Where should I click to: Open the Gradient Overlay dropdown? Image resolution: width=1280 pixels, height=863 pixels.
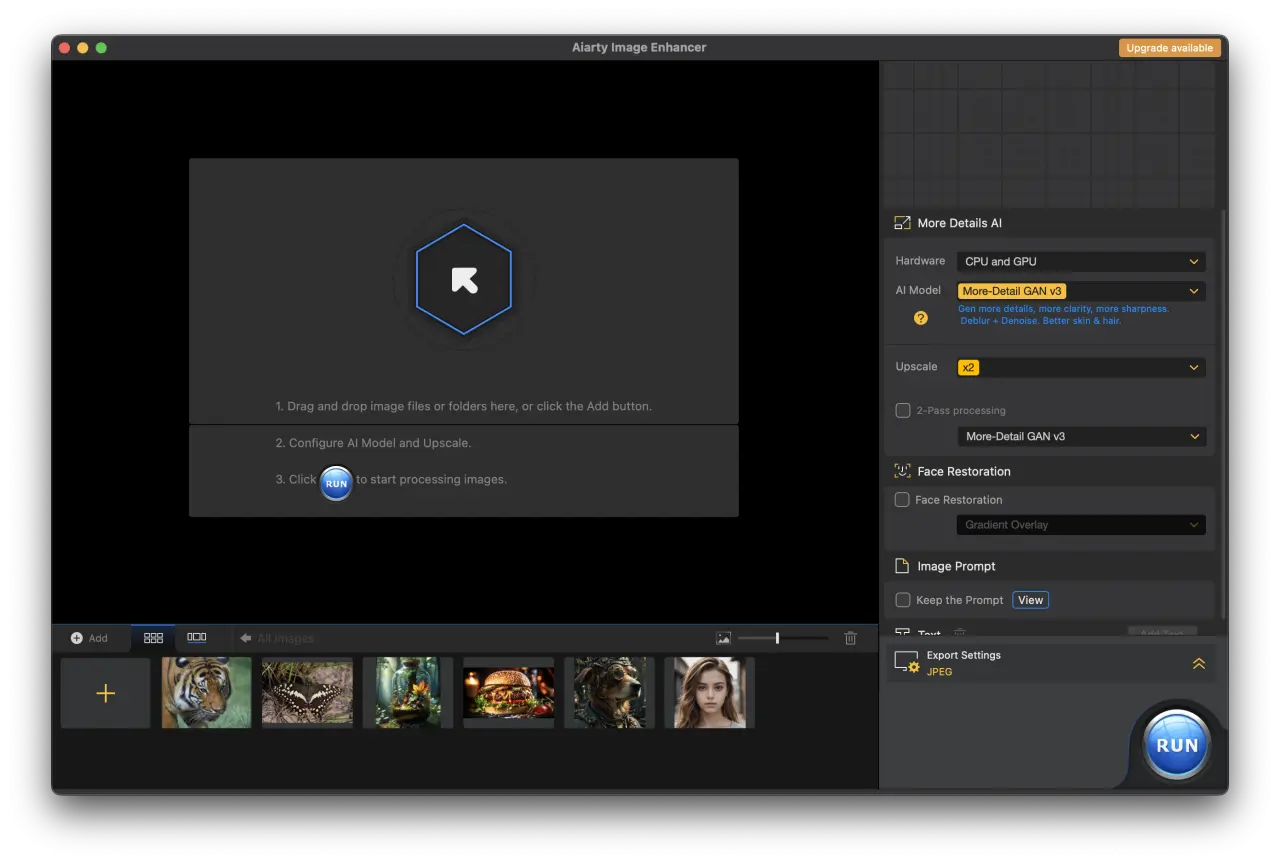[1081, 524]
